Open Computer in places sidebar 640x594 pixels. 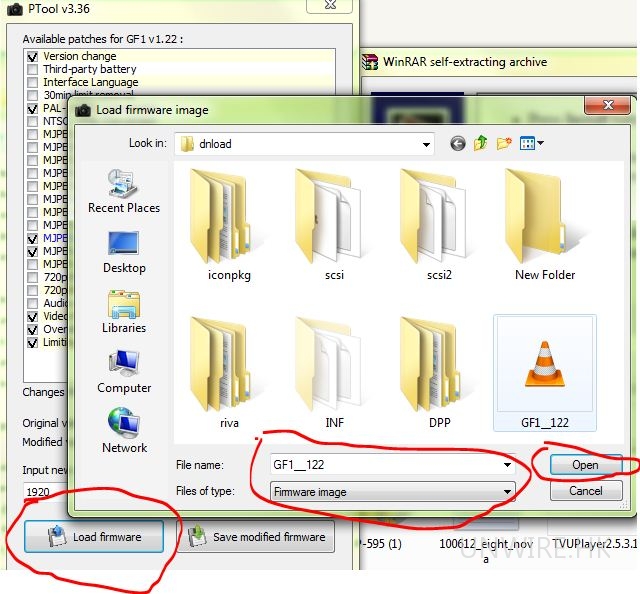coord(124,371)
